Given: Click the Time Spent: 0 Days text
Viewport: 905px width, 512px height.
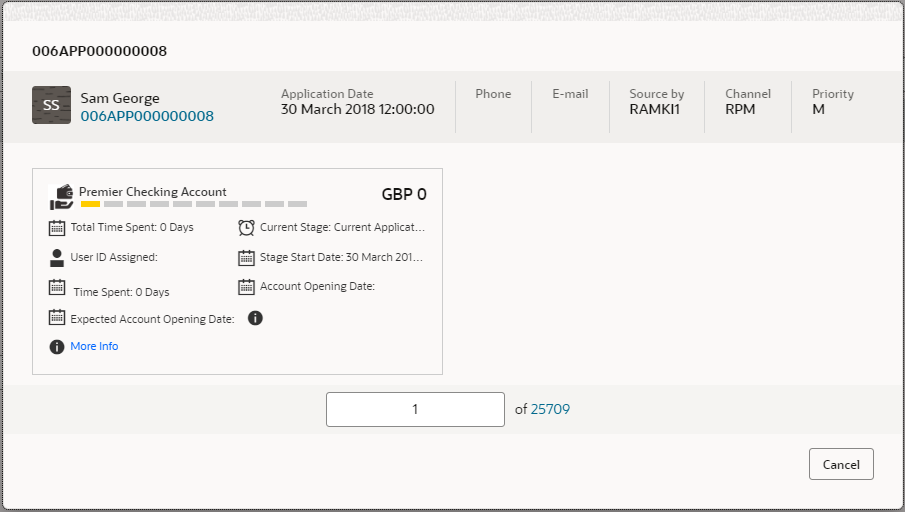Looking at the screenshot, I should (121, 292).
